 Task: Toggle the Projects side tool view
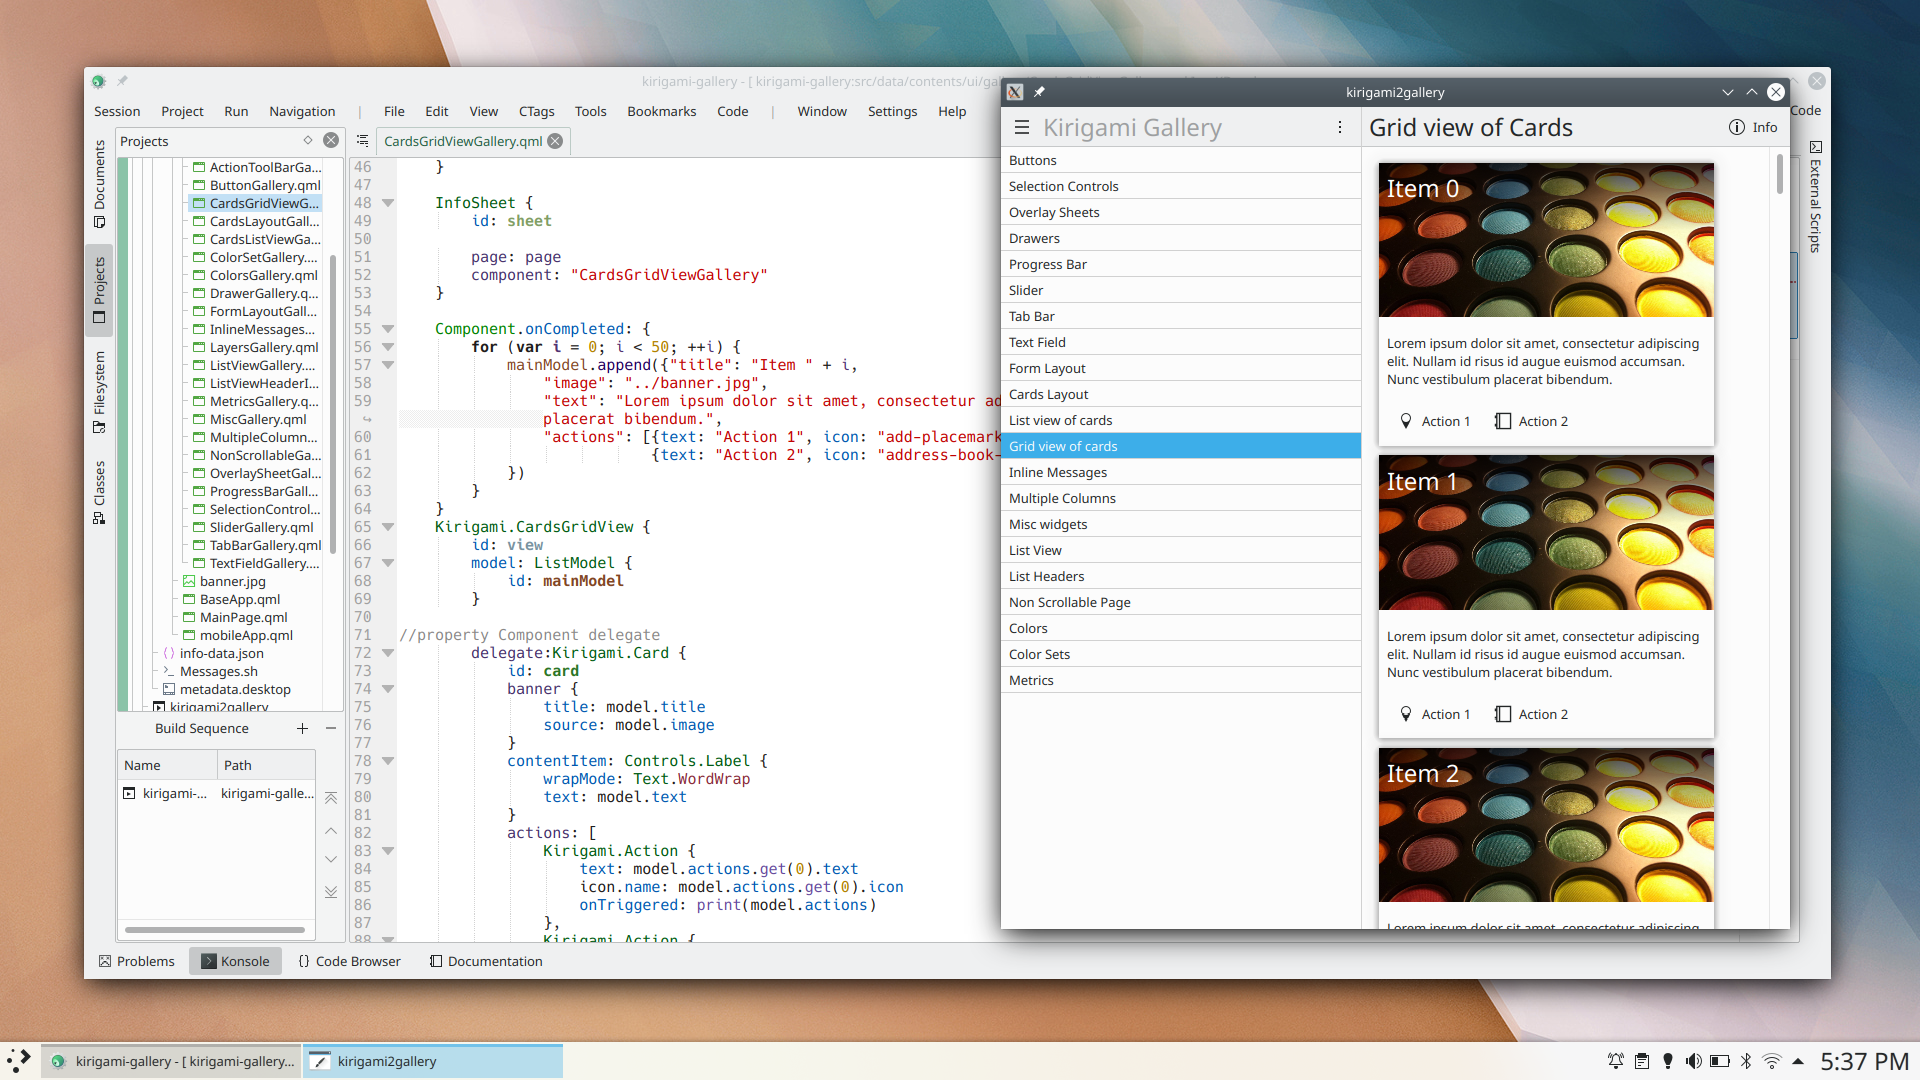tap(99, 290)
